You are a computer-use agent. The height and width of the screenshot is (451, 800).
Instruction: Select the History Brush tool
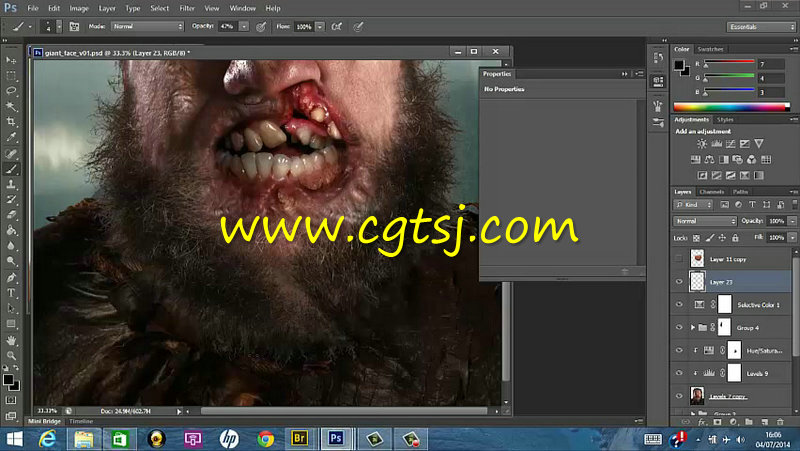point(11,199)
